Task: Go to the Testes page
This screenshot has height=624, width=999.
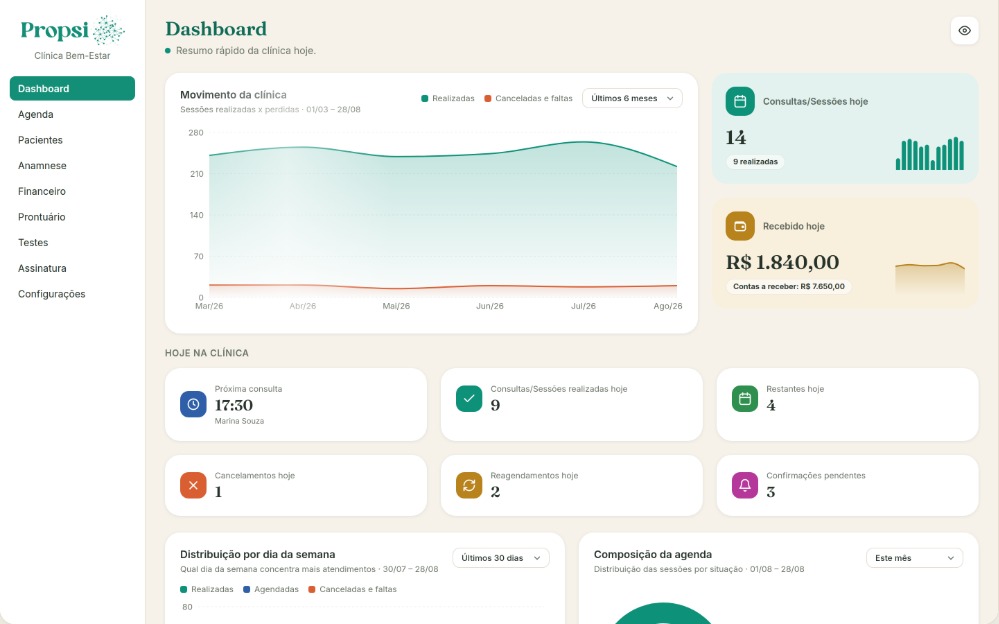Action: point(72,243)
